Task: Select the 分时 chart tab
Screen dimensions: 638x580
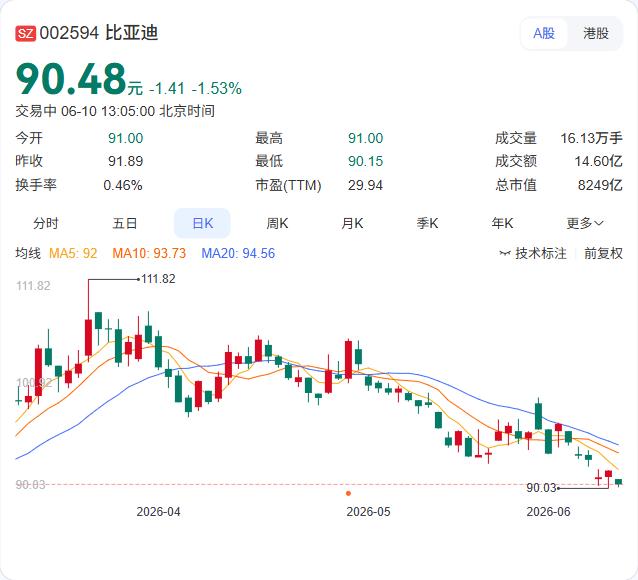Action: pyautogui.click(x=46, y=223)
